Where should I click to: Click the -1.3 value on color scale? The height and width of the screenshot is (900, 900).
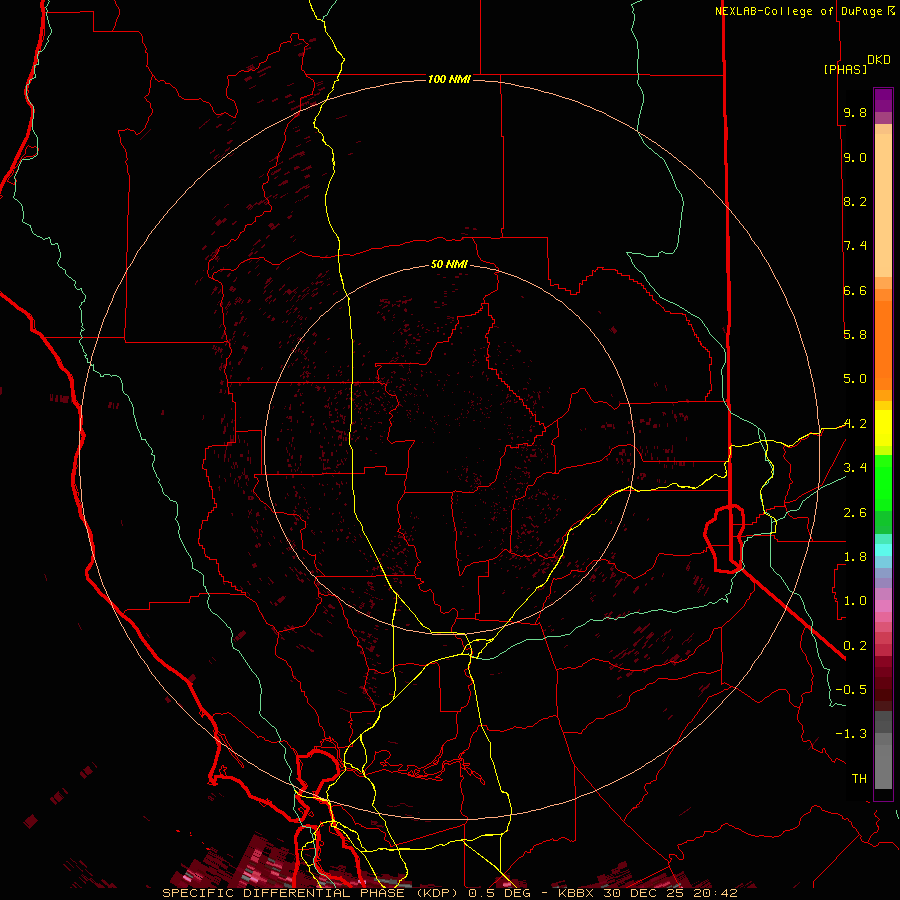coord(851,734)
